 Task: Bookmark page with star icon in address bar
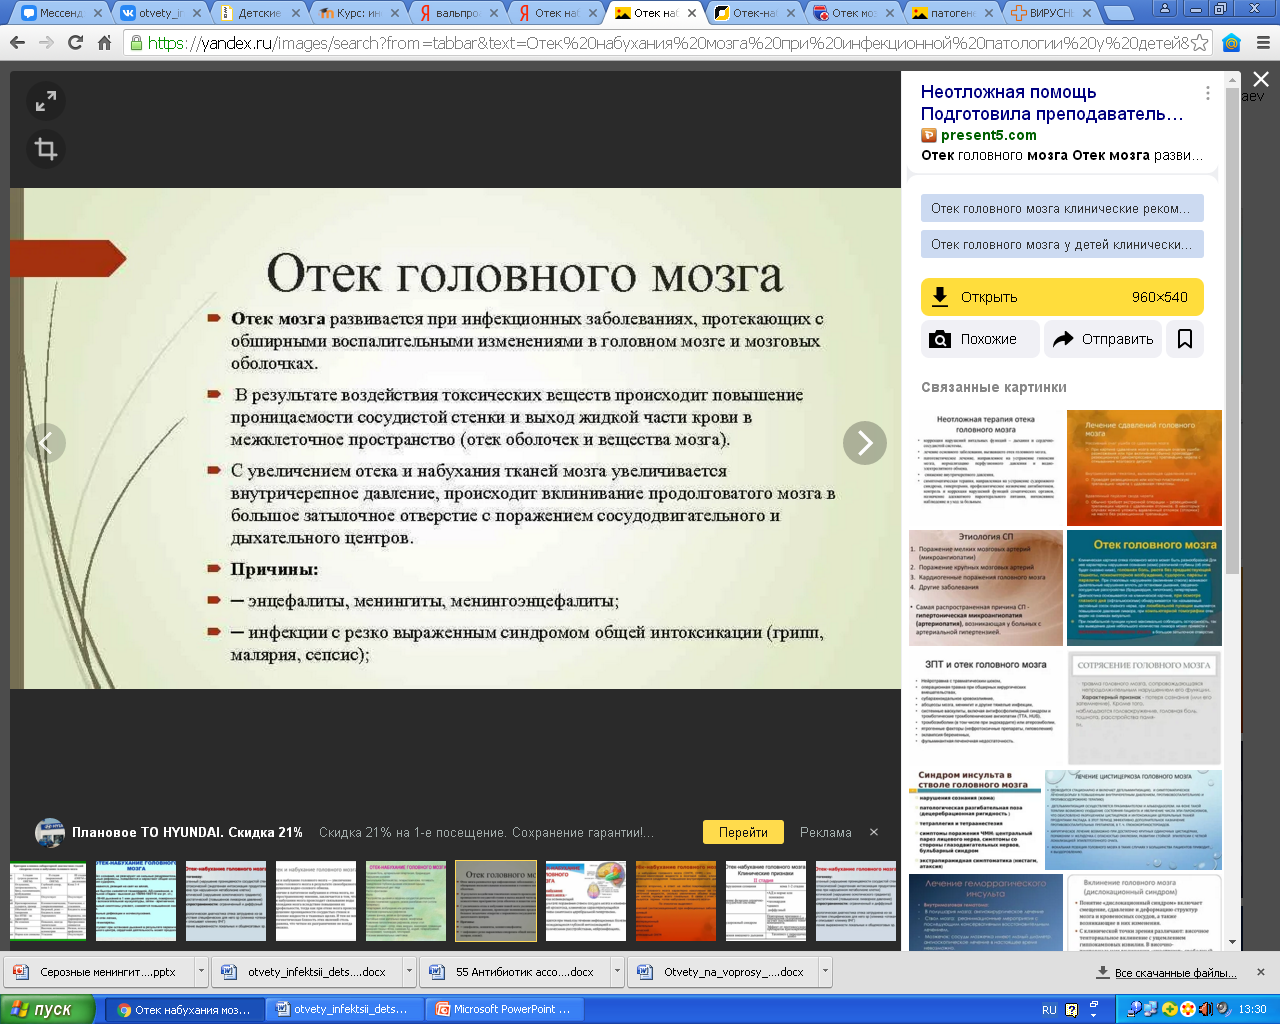pos(1200,43)
